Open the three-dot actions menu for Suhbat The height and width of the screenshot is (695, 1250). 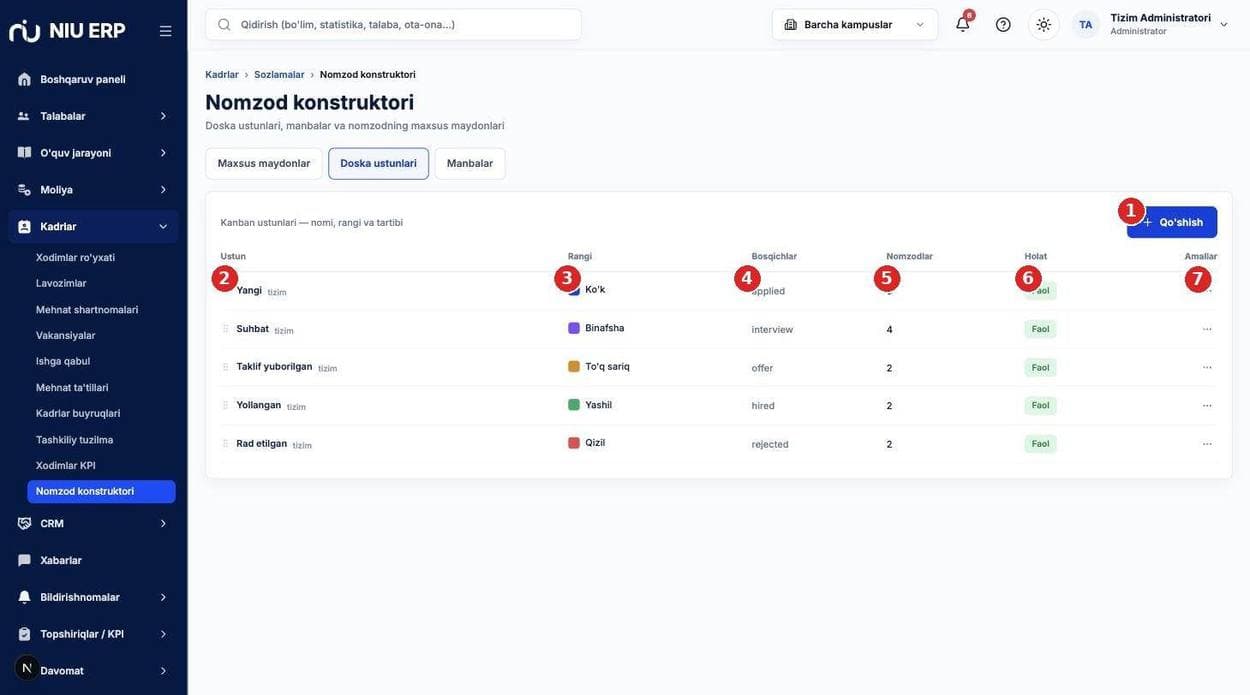(1207, 329)
